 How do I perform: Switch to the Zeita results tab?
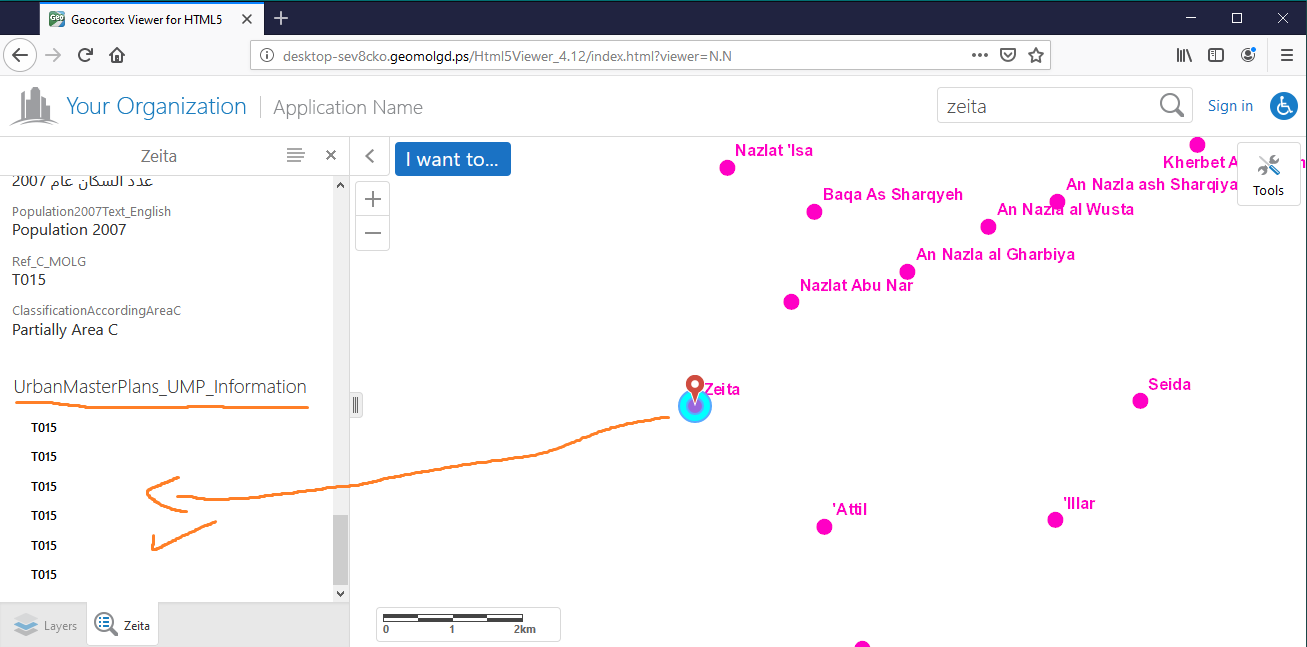click(x=123, y=625)
